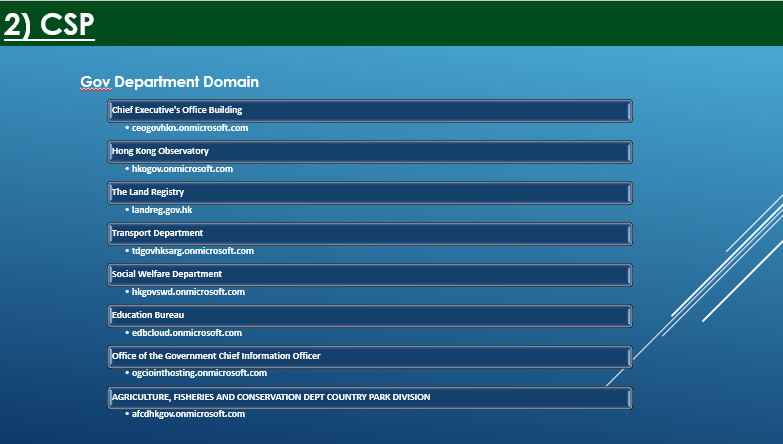This screenshot has height=444, width=783.
Task: Click the '2) CSP' slide title
Action: (x=49, y=24)
